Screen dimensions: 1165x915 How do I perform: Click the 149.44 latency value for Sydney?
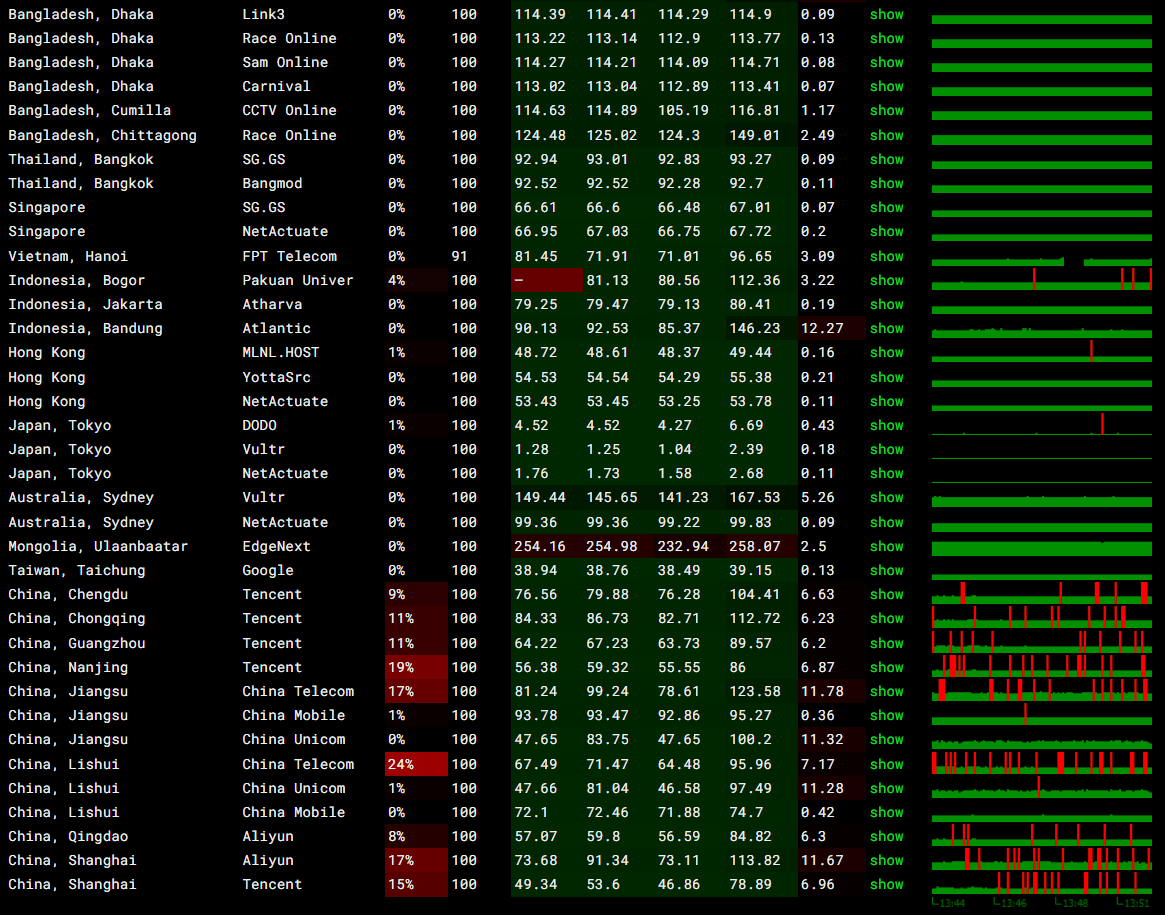(540, 497)
